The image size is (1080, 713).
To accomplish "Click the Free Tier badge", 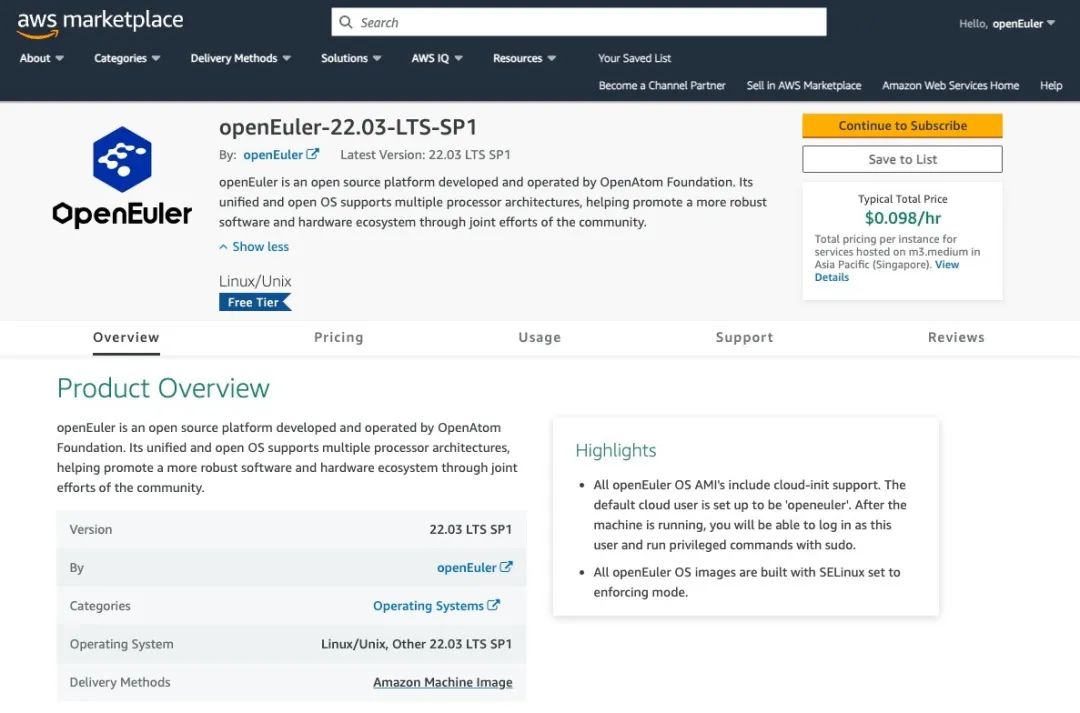I will 255,302.
